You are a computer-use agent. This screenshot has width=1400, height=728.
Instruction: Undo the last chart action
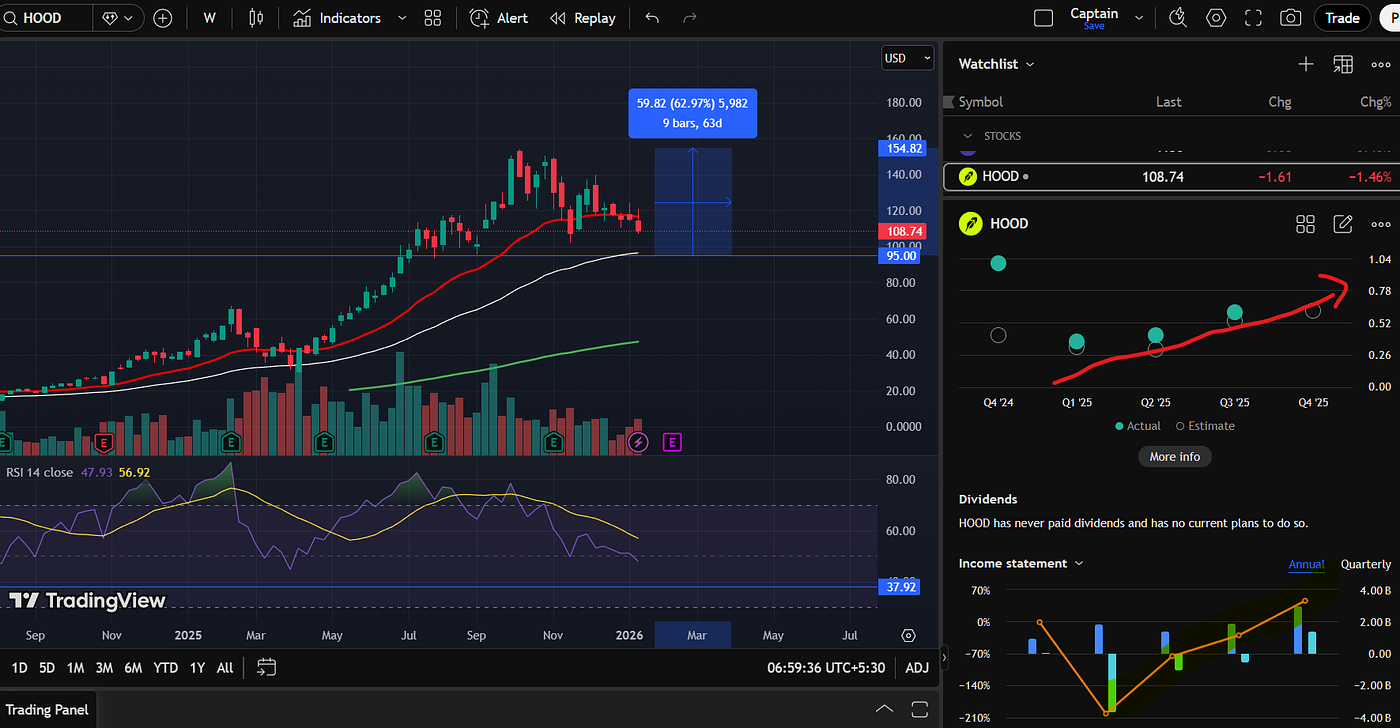tap(652, 18)
